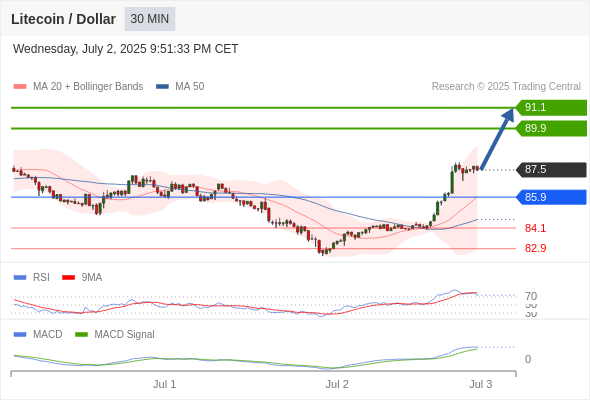Image resolution: width=590 pixels, height=400 pixels.
Task: Select the 89.9 green resistance label
Action: [x=551, y=128]
